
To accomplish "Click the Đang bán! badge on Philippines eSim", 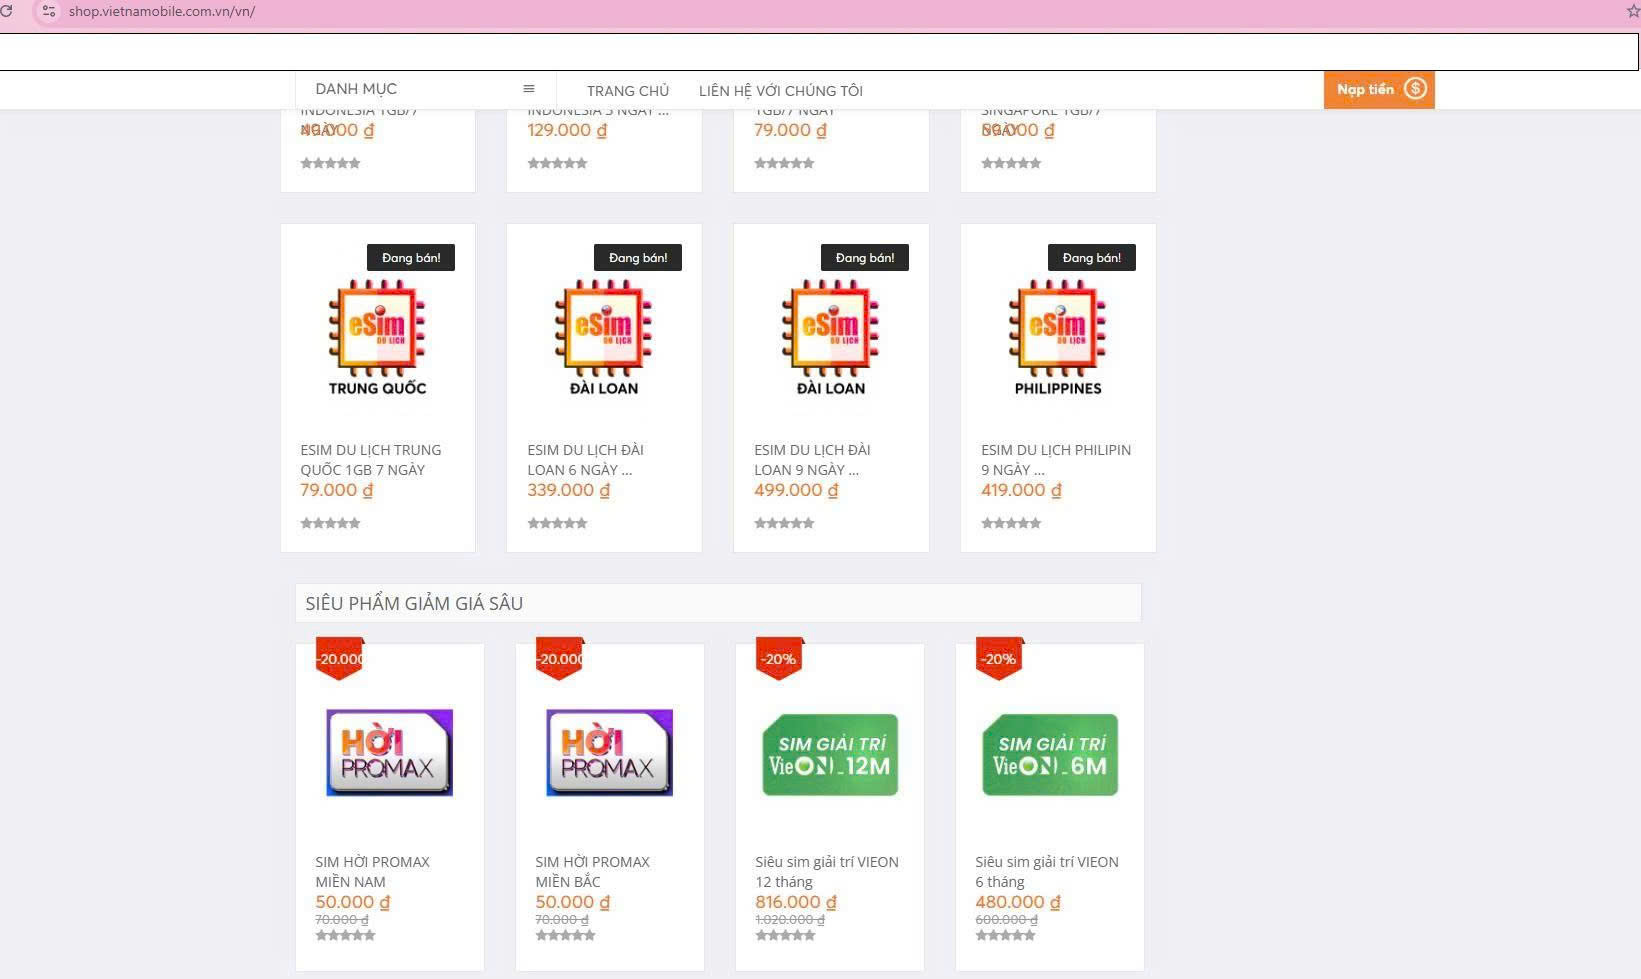I will [x=1092, y=258].
